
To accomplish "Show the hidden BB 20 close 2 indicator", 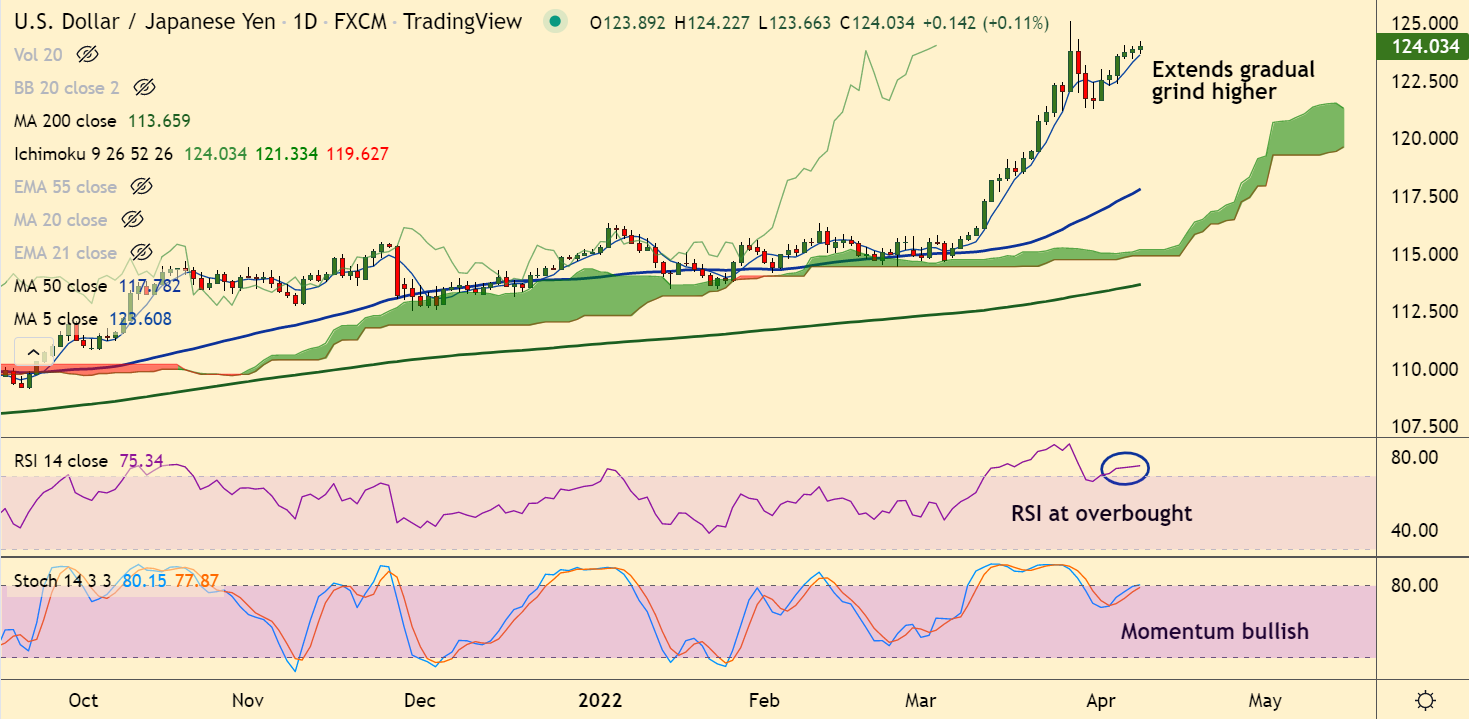I will pos(144,88).
